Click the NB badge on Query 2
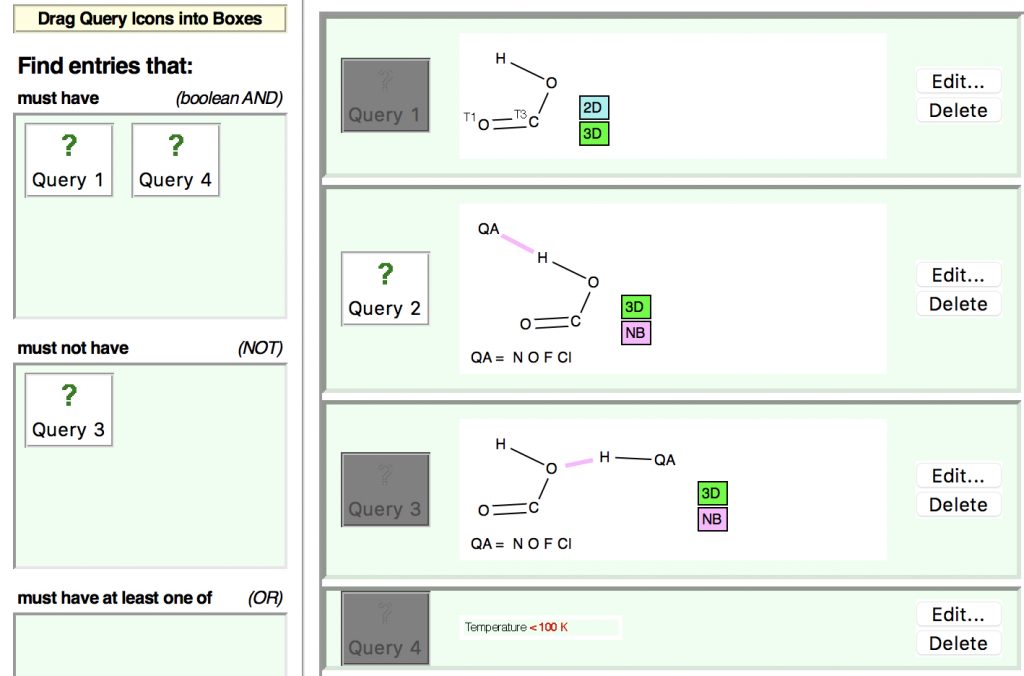Image resolution: width=1024 pixels, height=676 pixels. pyautogui.click(x=635, y=333)
